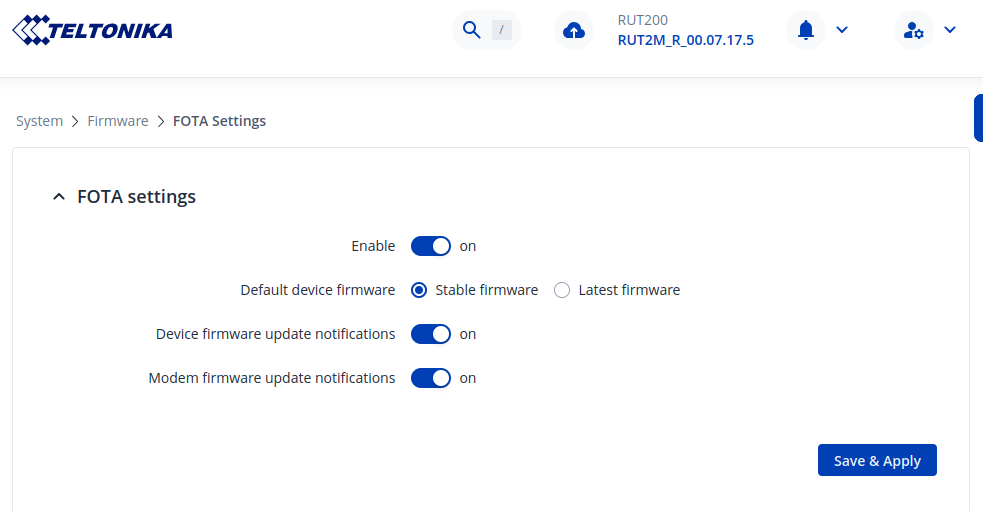The height and width of the screenshot is (511, 983).
Task: Click the slash shortcut key badge
Action: coord(501,30)
